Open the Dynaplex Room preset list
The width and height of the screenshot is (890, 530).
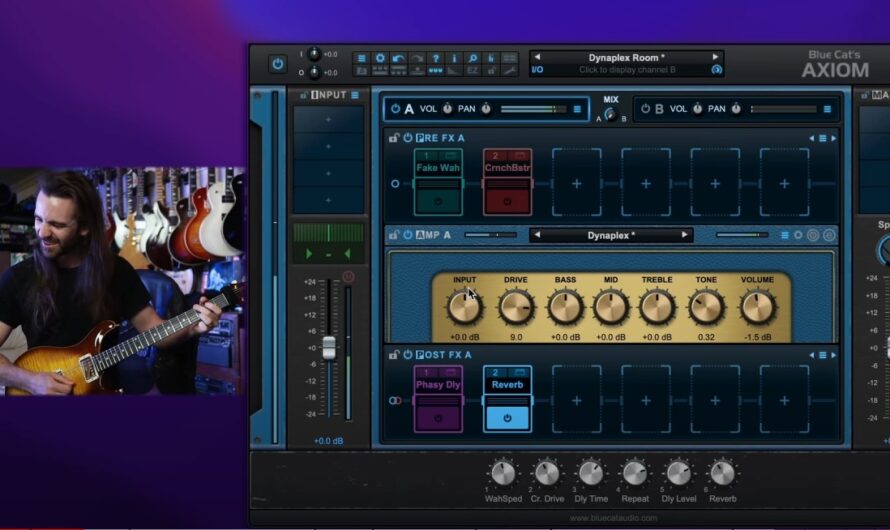click(x=626, y=58)
